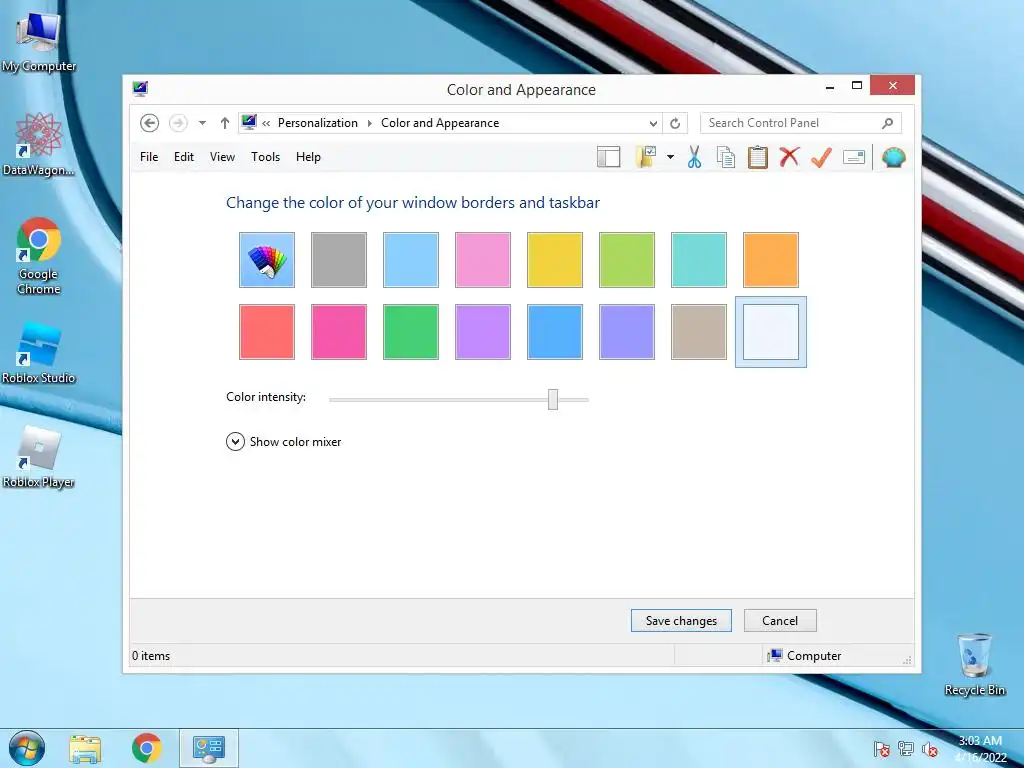Launch Google Chrome from the taskbar
Viewport: 1024px width, 768px height.
coord(147,748)
